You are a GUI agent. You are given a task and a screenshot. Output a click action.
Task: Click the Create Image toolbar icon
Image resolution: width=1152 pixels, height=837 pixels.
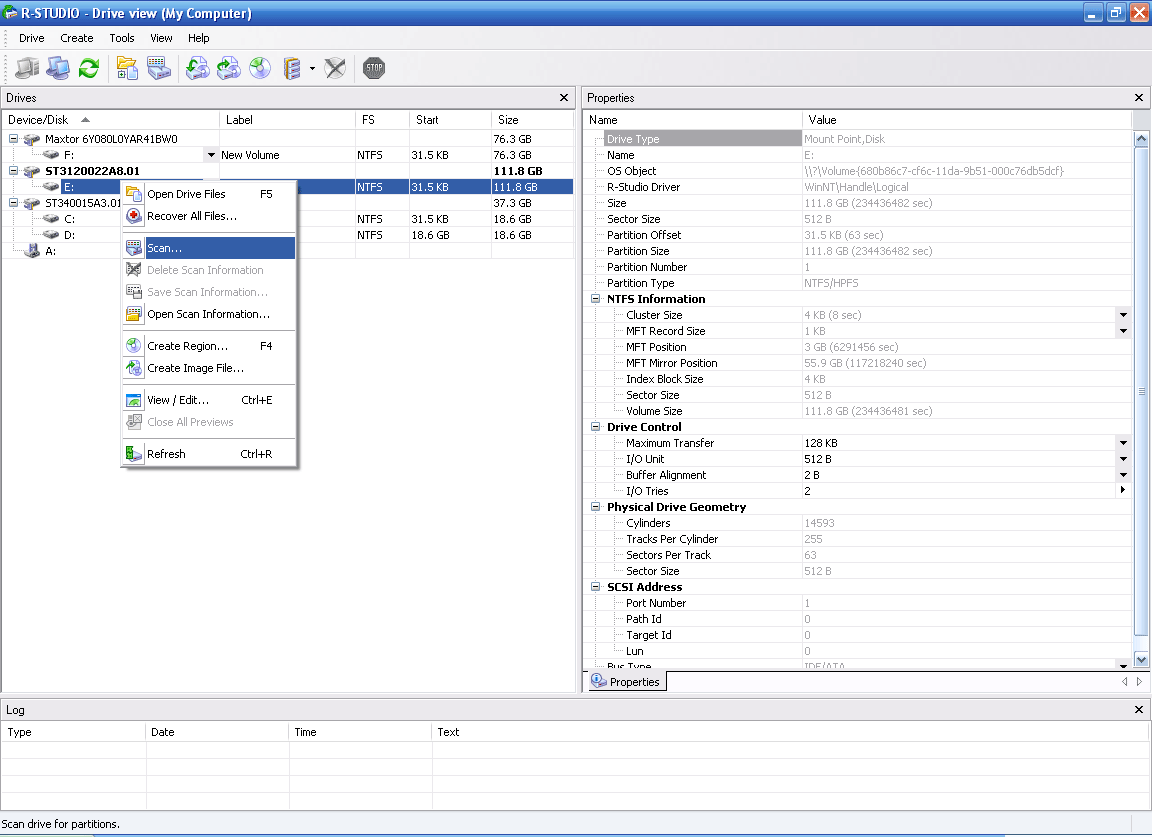coord(228,68)
